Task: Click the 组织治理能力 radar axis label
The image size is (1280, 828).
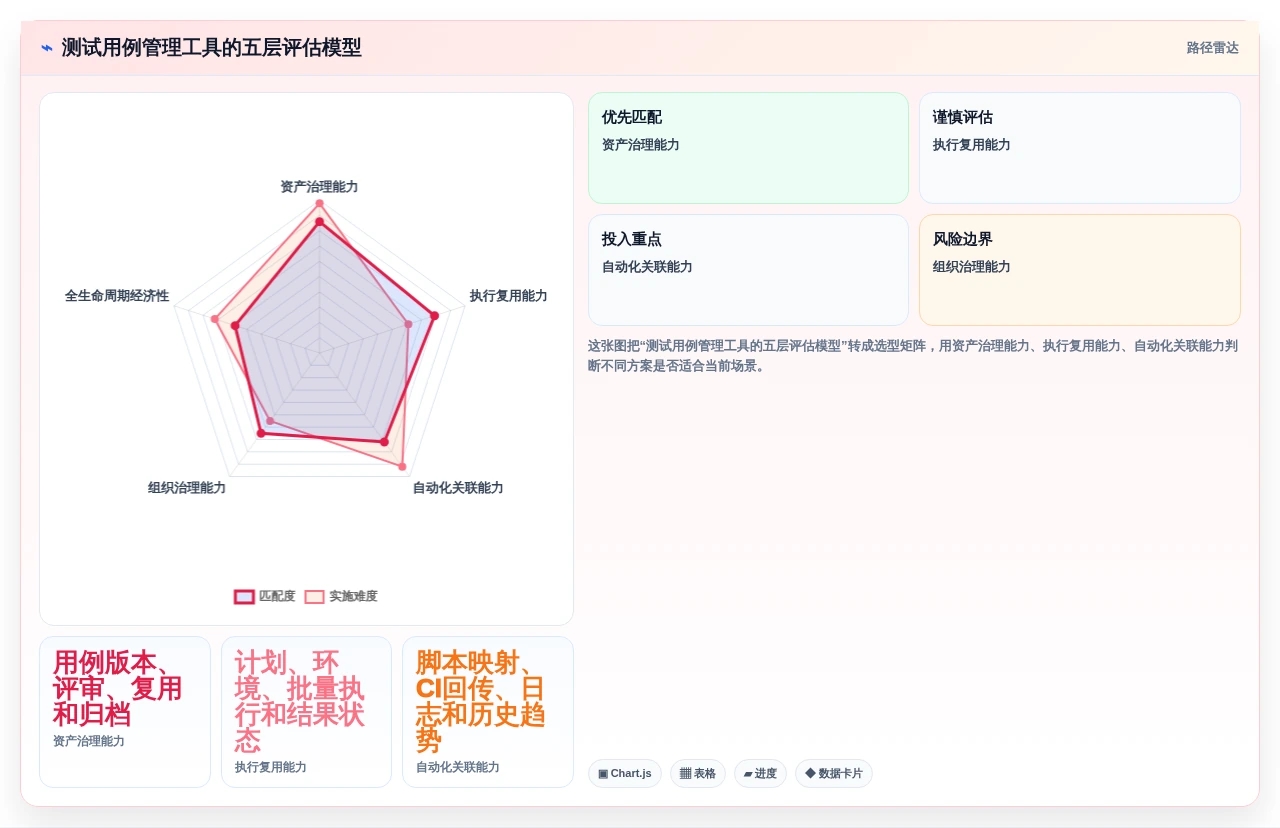Action: (187, 488)
